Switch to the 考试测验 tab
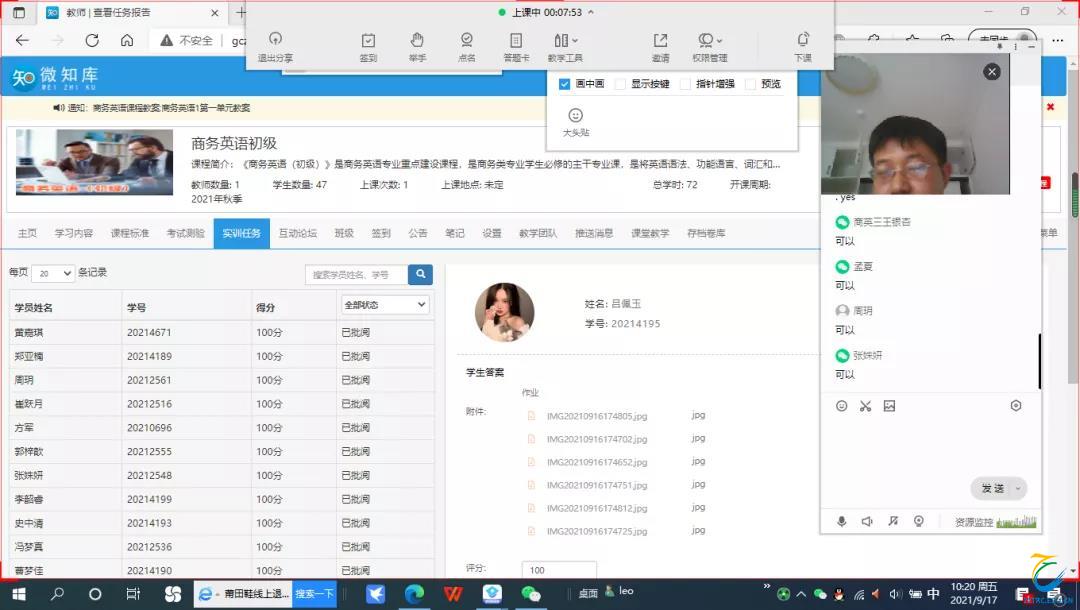The image size is (1080, 610). [x=185, y=233]
